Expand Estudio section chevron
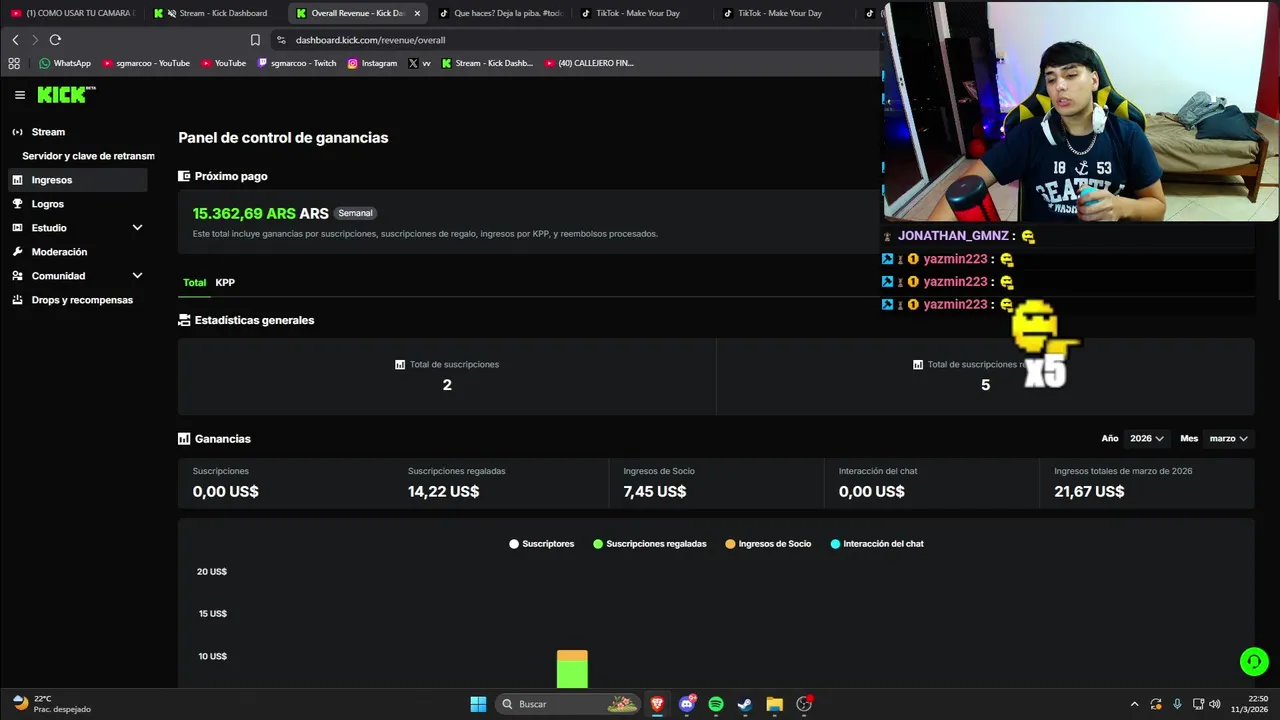The image size is (1280, 720). click(137, 228)
